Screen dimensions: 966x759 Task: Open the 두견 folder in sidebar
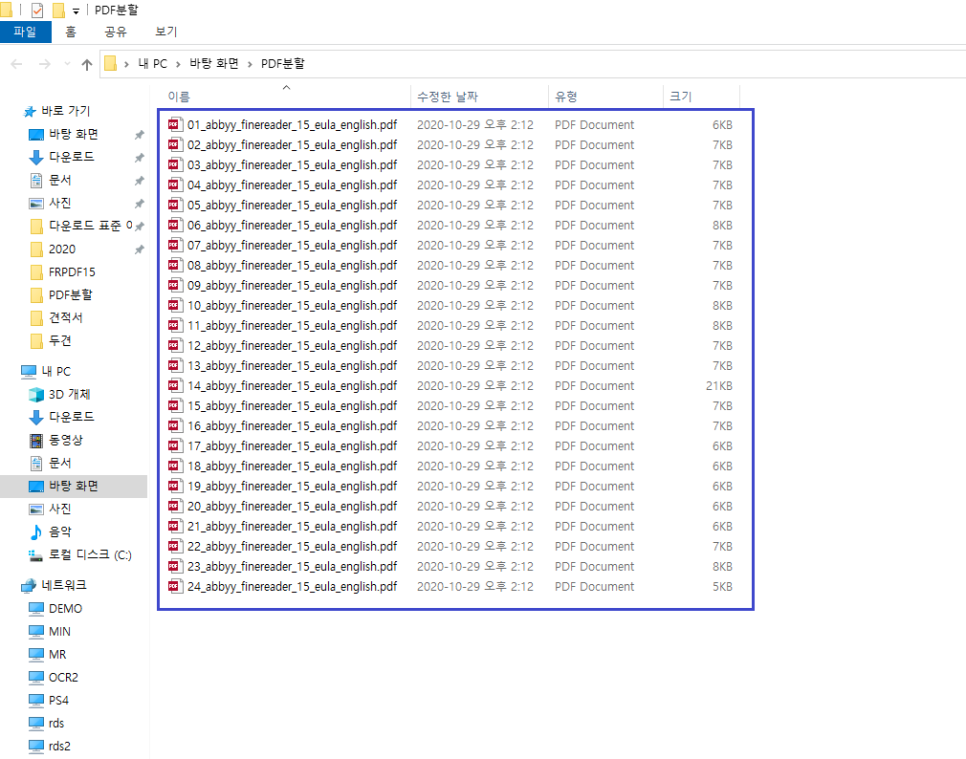[x=60, y=341]
